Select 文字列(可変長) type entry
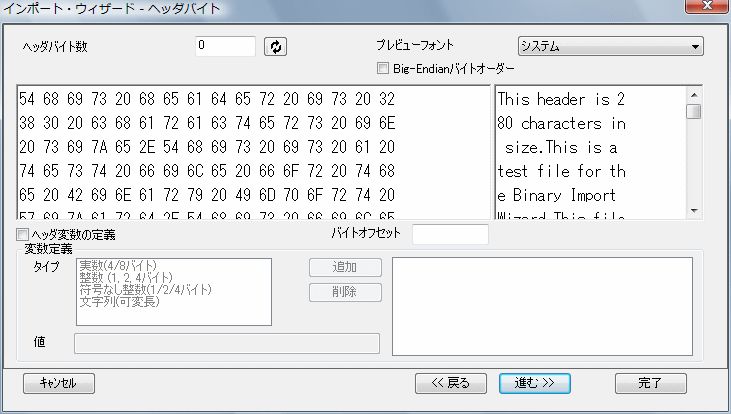731x414 pixels. point(119,302)
